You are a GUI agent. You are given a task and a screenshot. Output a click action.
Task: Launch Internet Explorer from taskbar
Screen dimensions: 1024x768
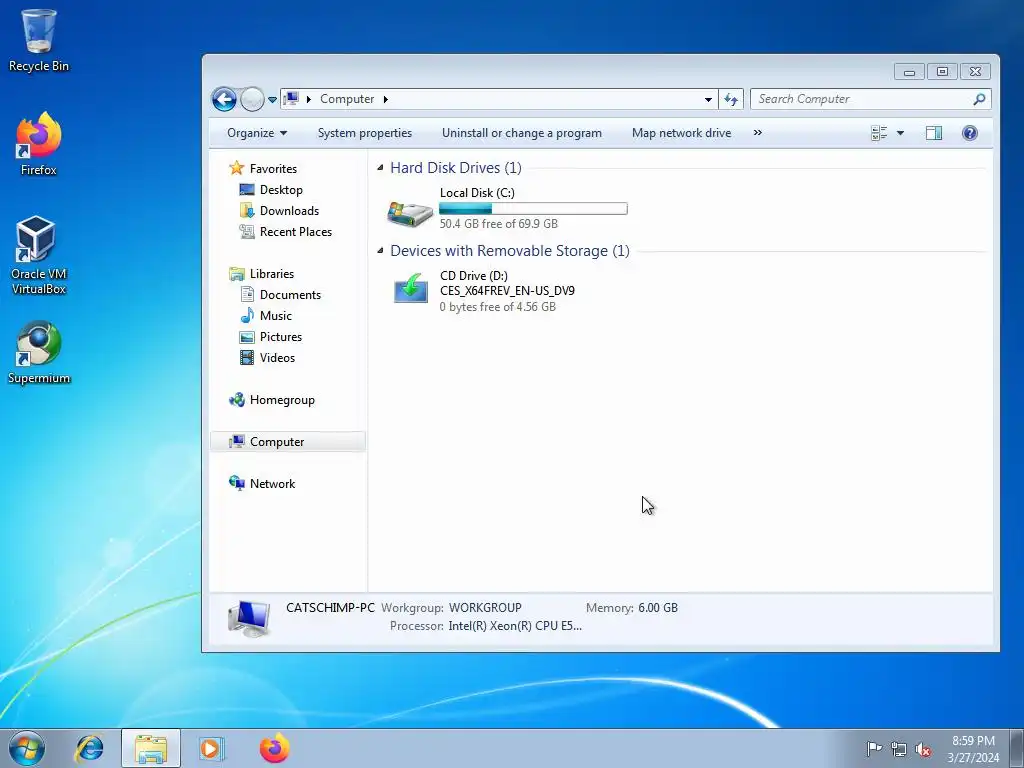tap(89, 748)
